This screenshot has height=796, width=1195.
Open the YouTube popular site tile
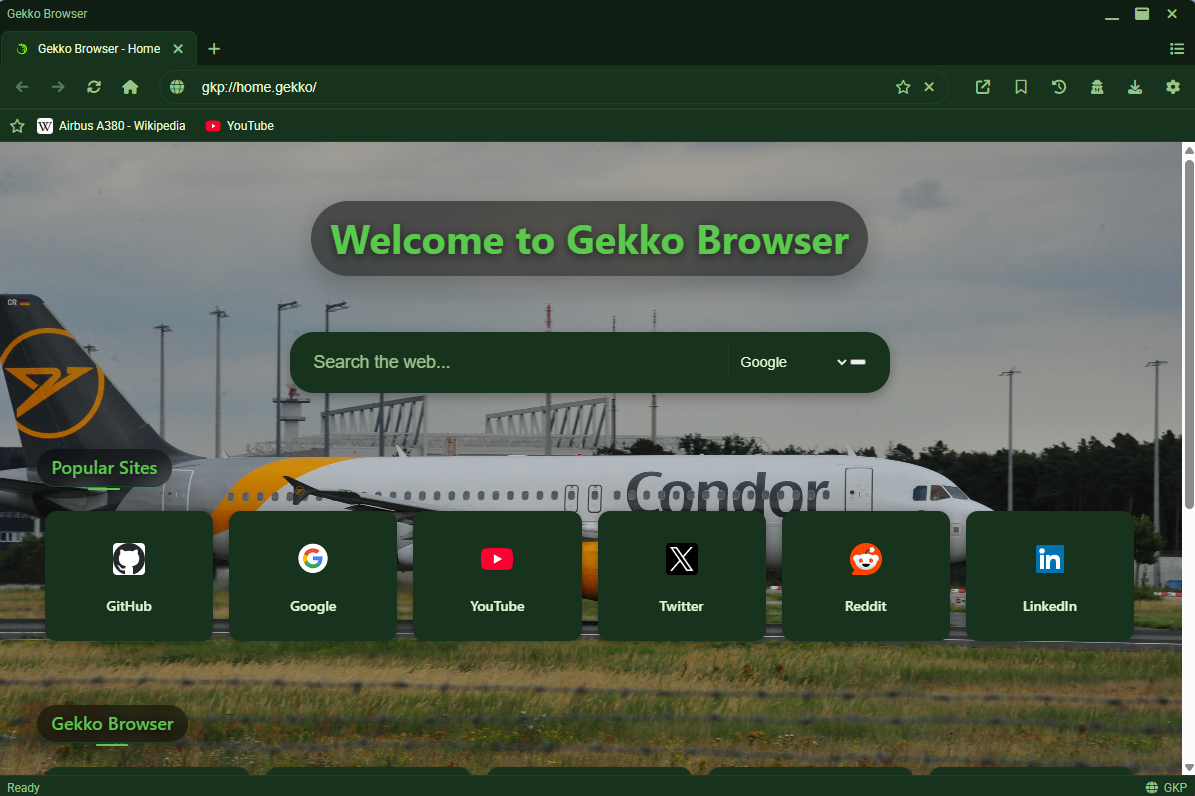(497, 576)
